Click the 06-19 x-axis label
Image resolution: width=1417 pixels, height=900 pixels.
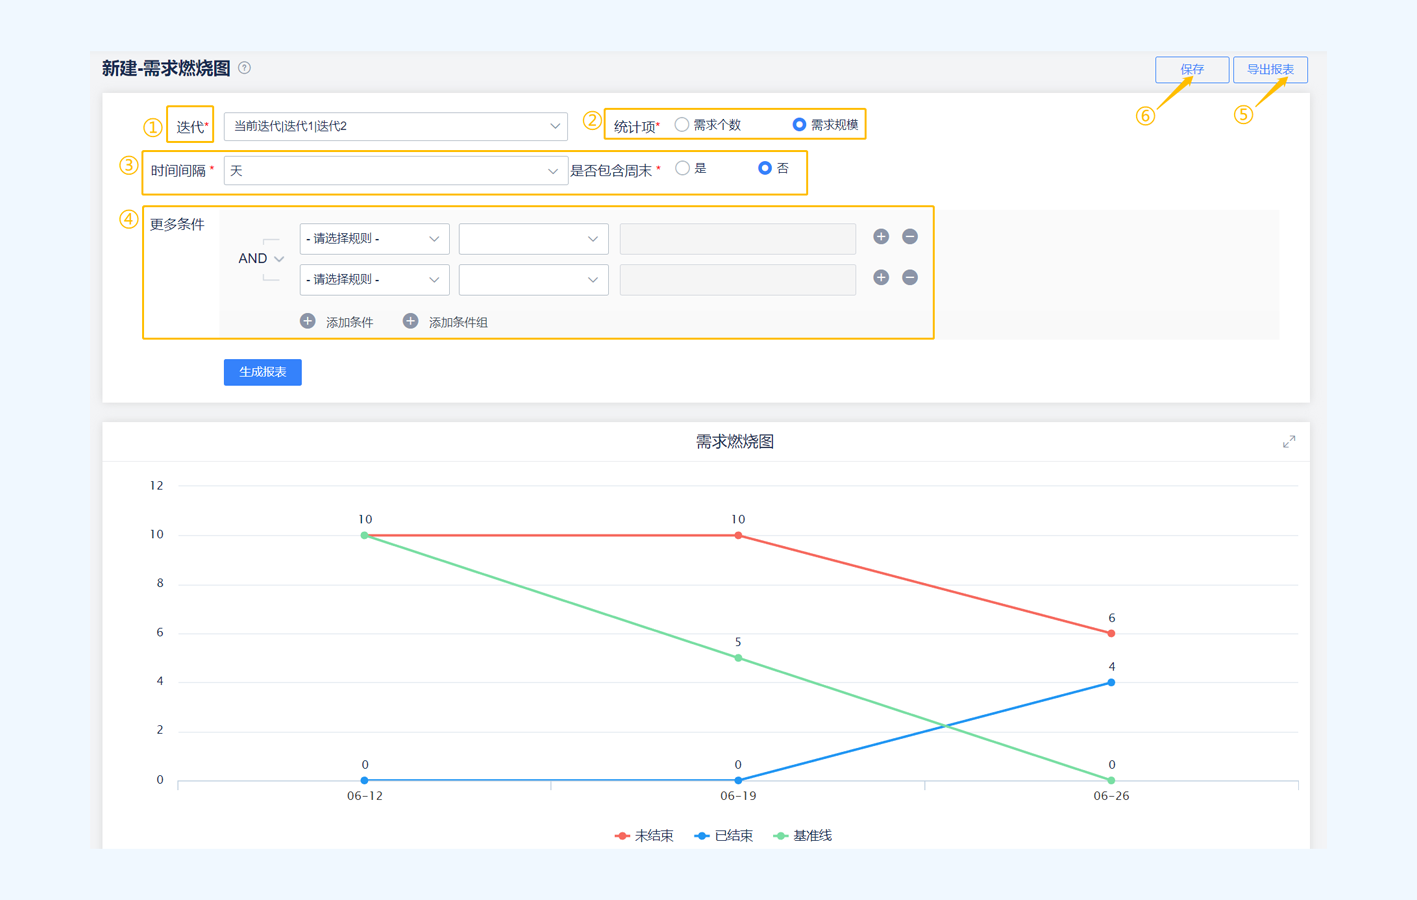(x=738, y=796)
